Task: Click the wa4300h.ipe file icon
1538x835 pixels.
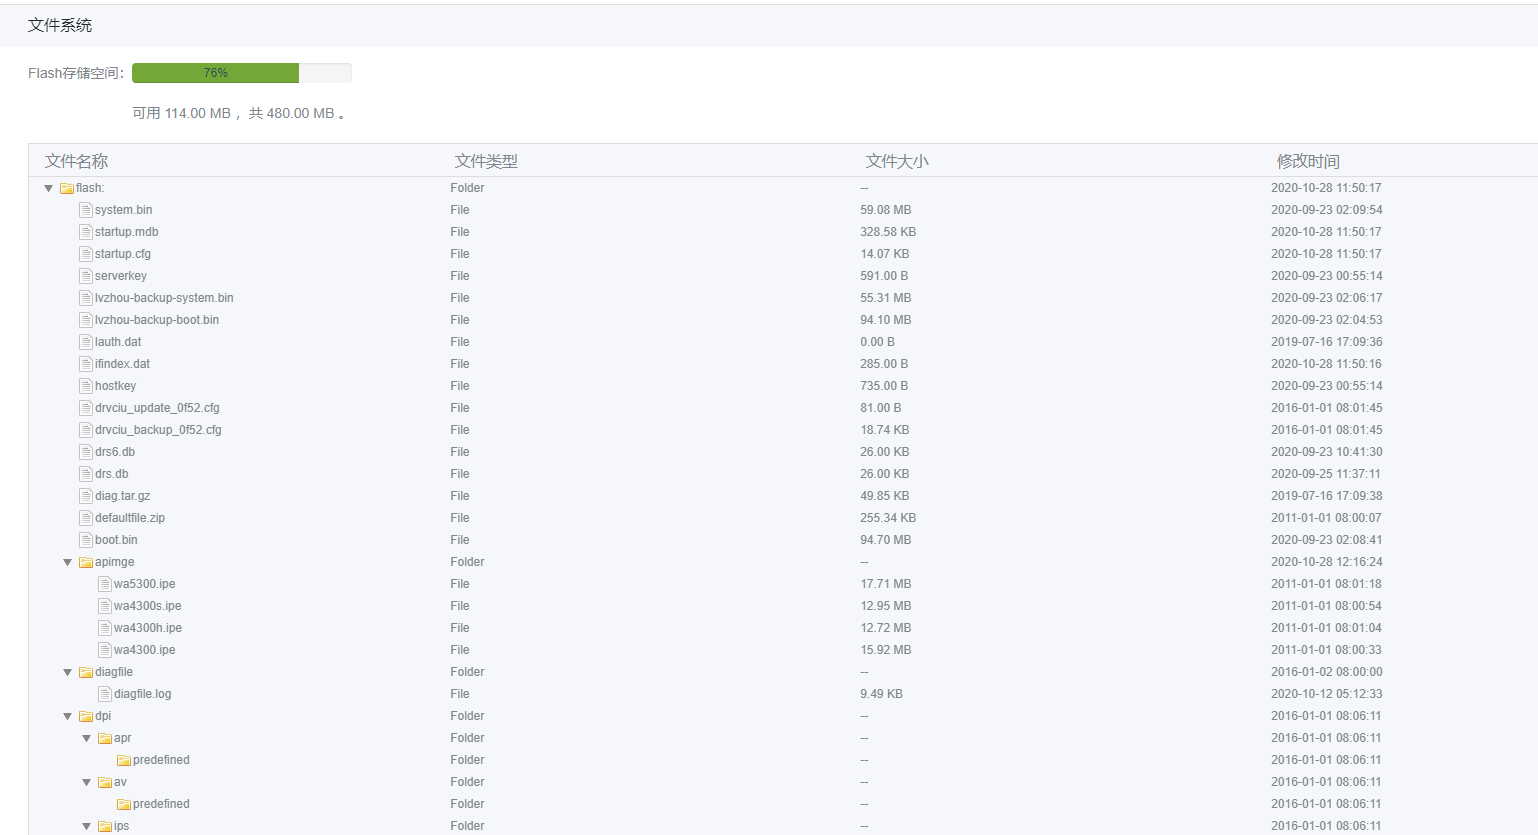Action: point(105,628)
